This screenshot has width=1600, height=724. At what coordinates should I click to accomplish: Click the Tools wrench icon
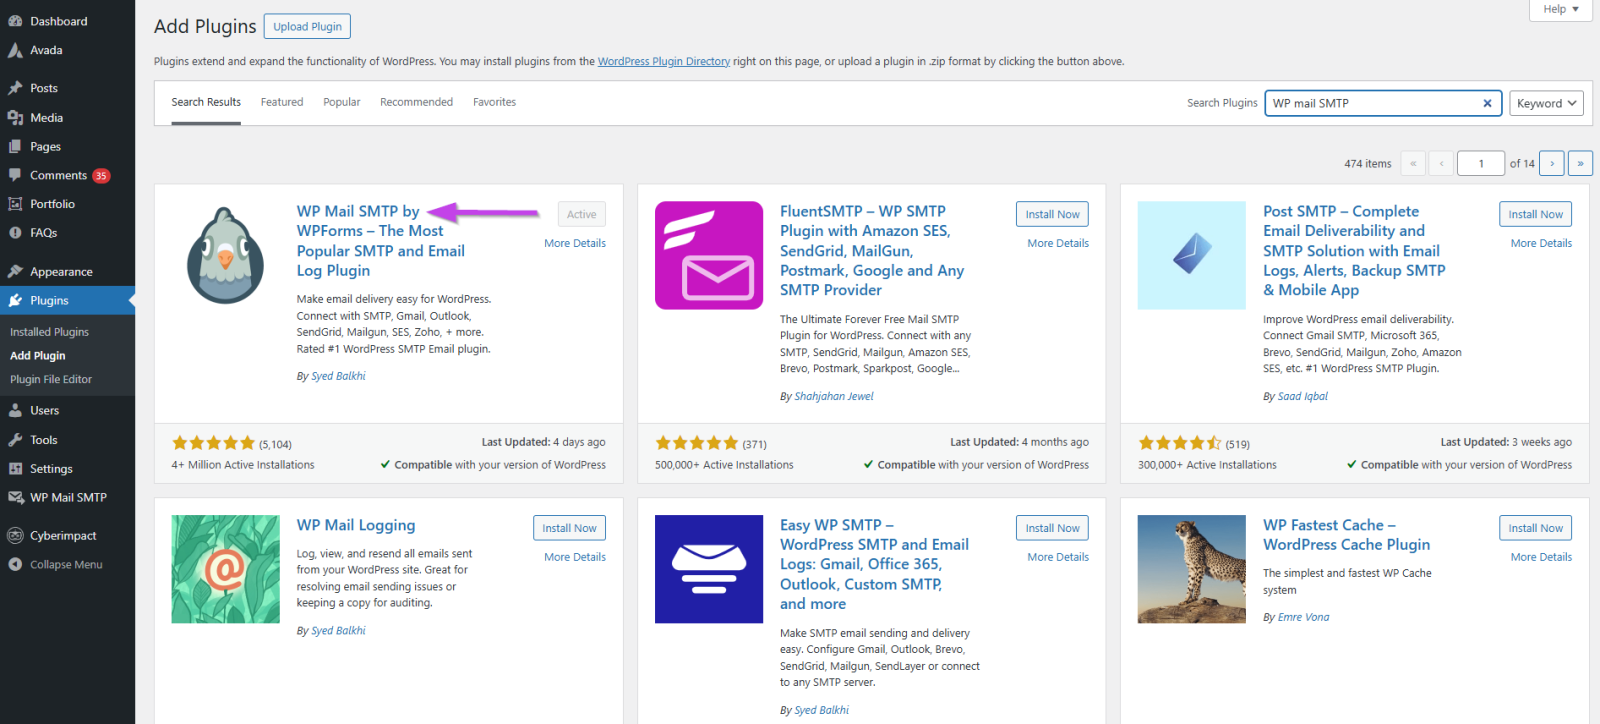pos(15,440)
